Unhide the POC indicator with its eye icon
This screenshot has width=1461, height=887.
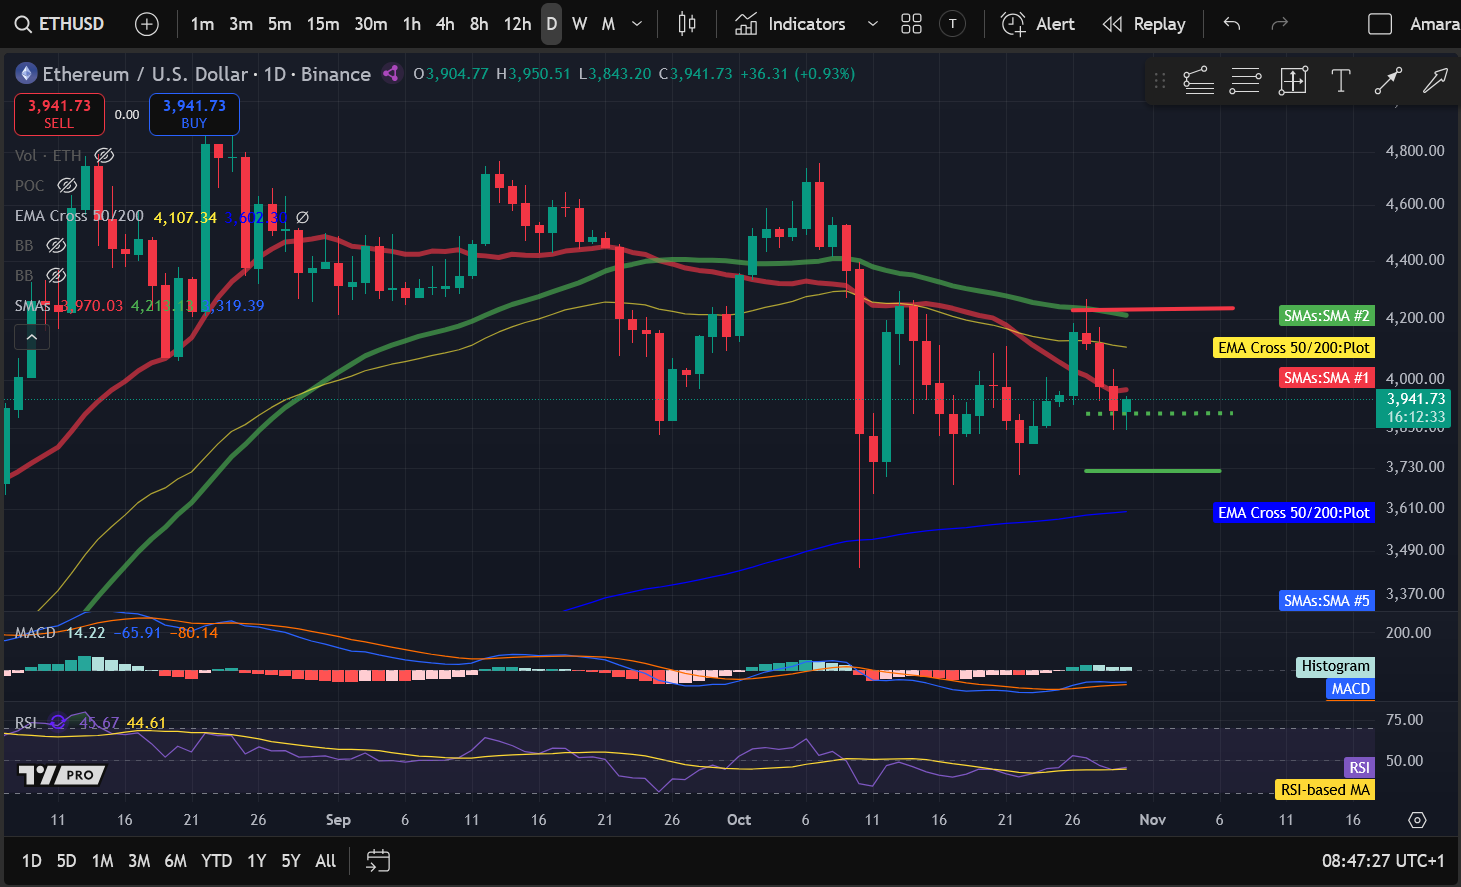(67, 186)
